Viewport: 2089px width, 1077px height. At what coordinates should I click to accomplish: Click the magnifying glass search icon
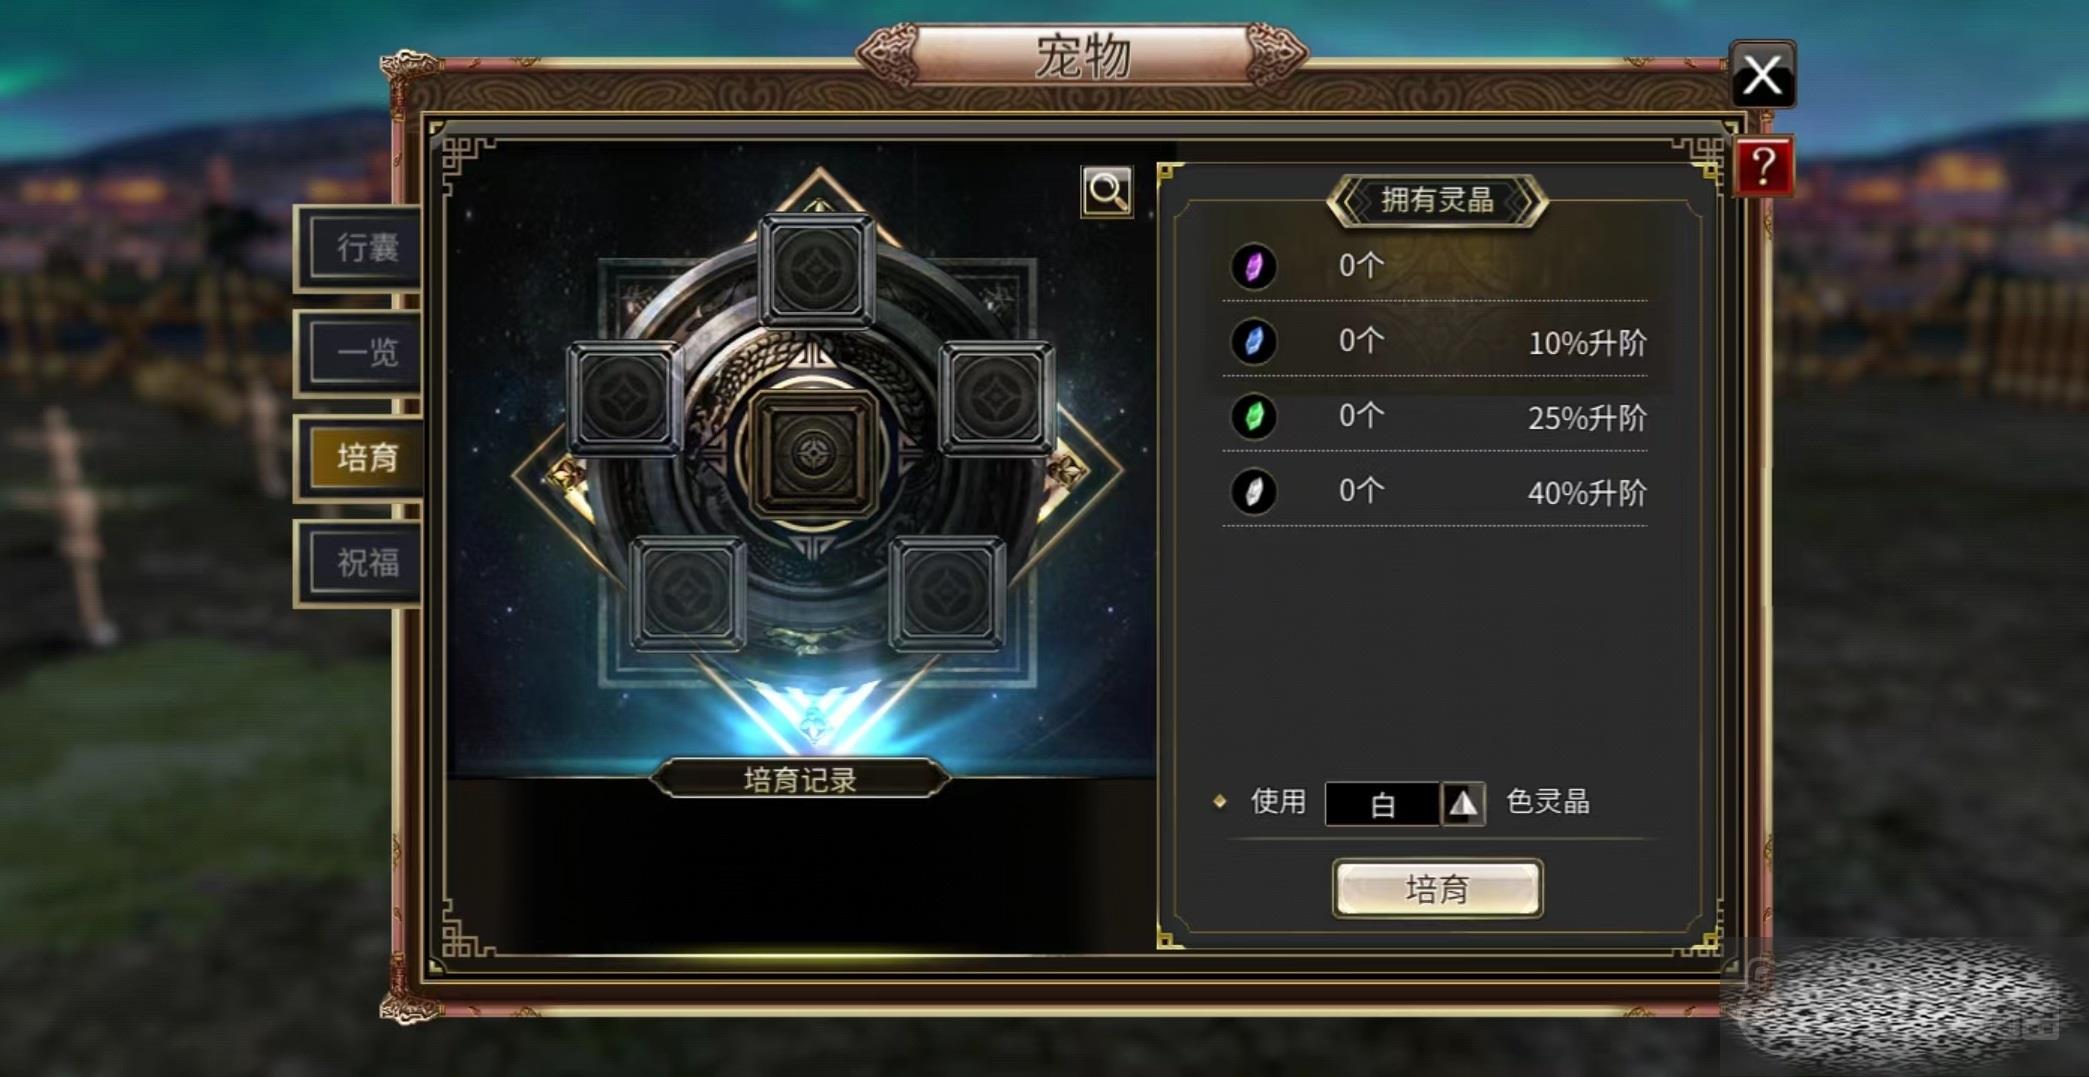coord(1107,191)
